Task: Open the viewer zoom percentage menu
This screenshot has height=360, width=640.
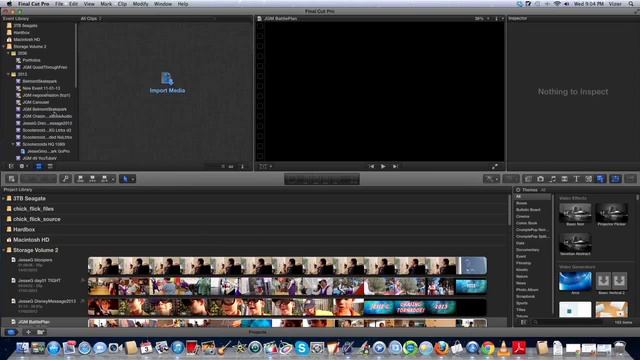Action: [482, 19]
